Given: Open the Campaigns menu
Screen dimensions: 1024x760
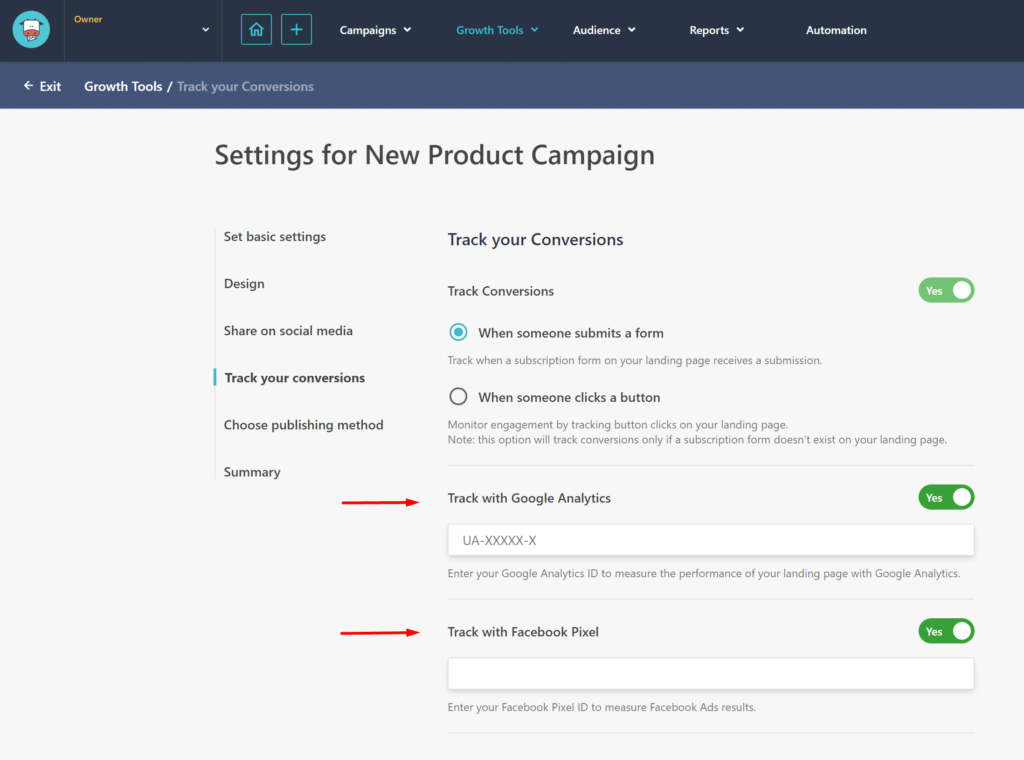Looking at the screenshot, I should 375,30.
